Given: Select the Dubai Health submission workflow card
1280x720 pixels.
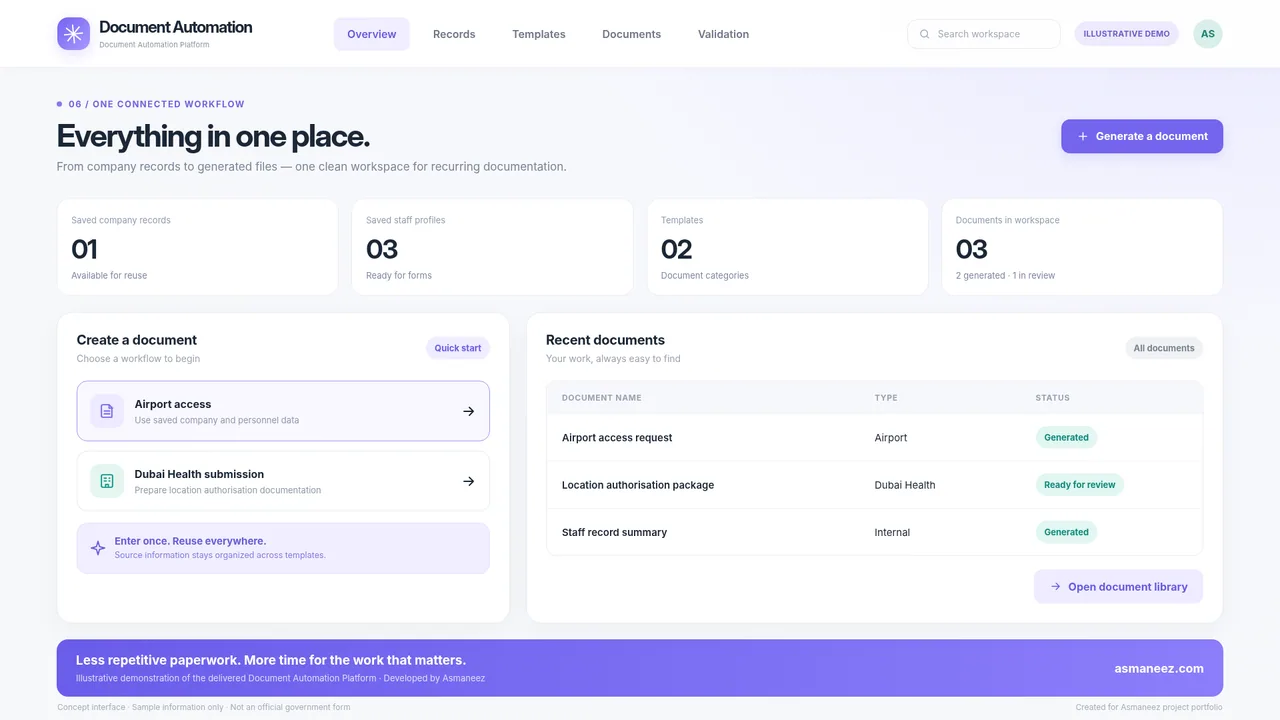Looking at the screenshot, I should [x=283, y=481].
